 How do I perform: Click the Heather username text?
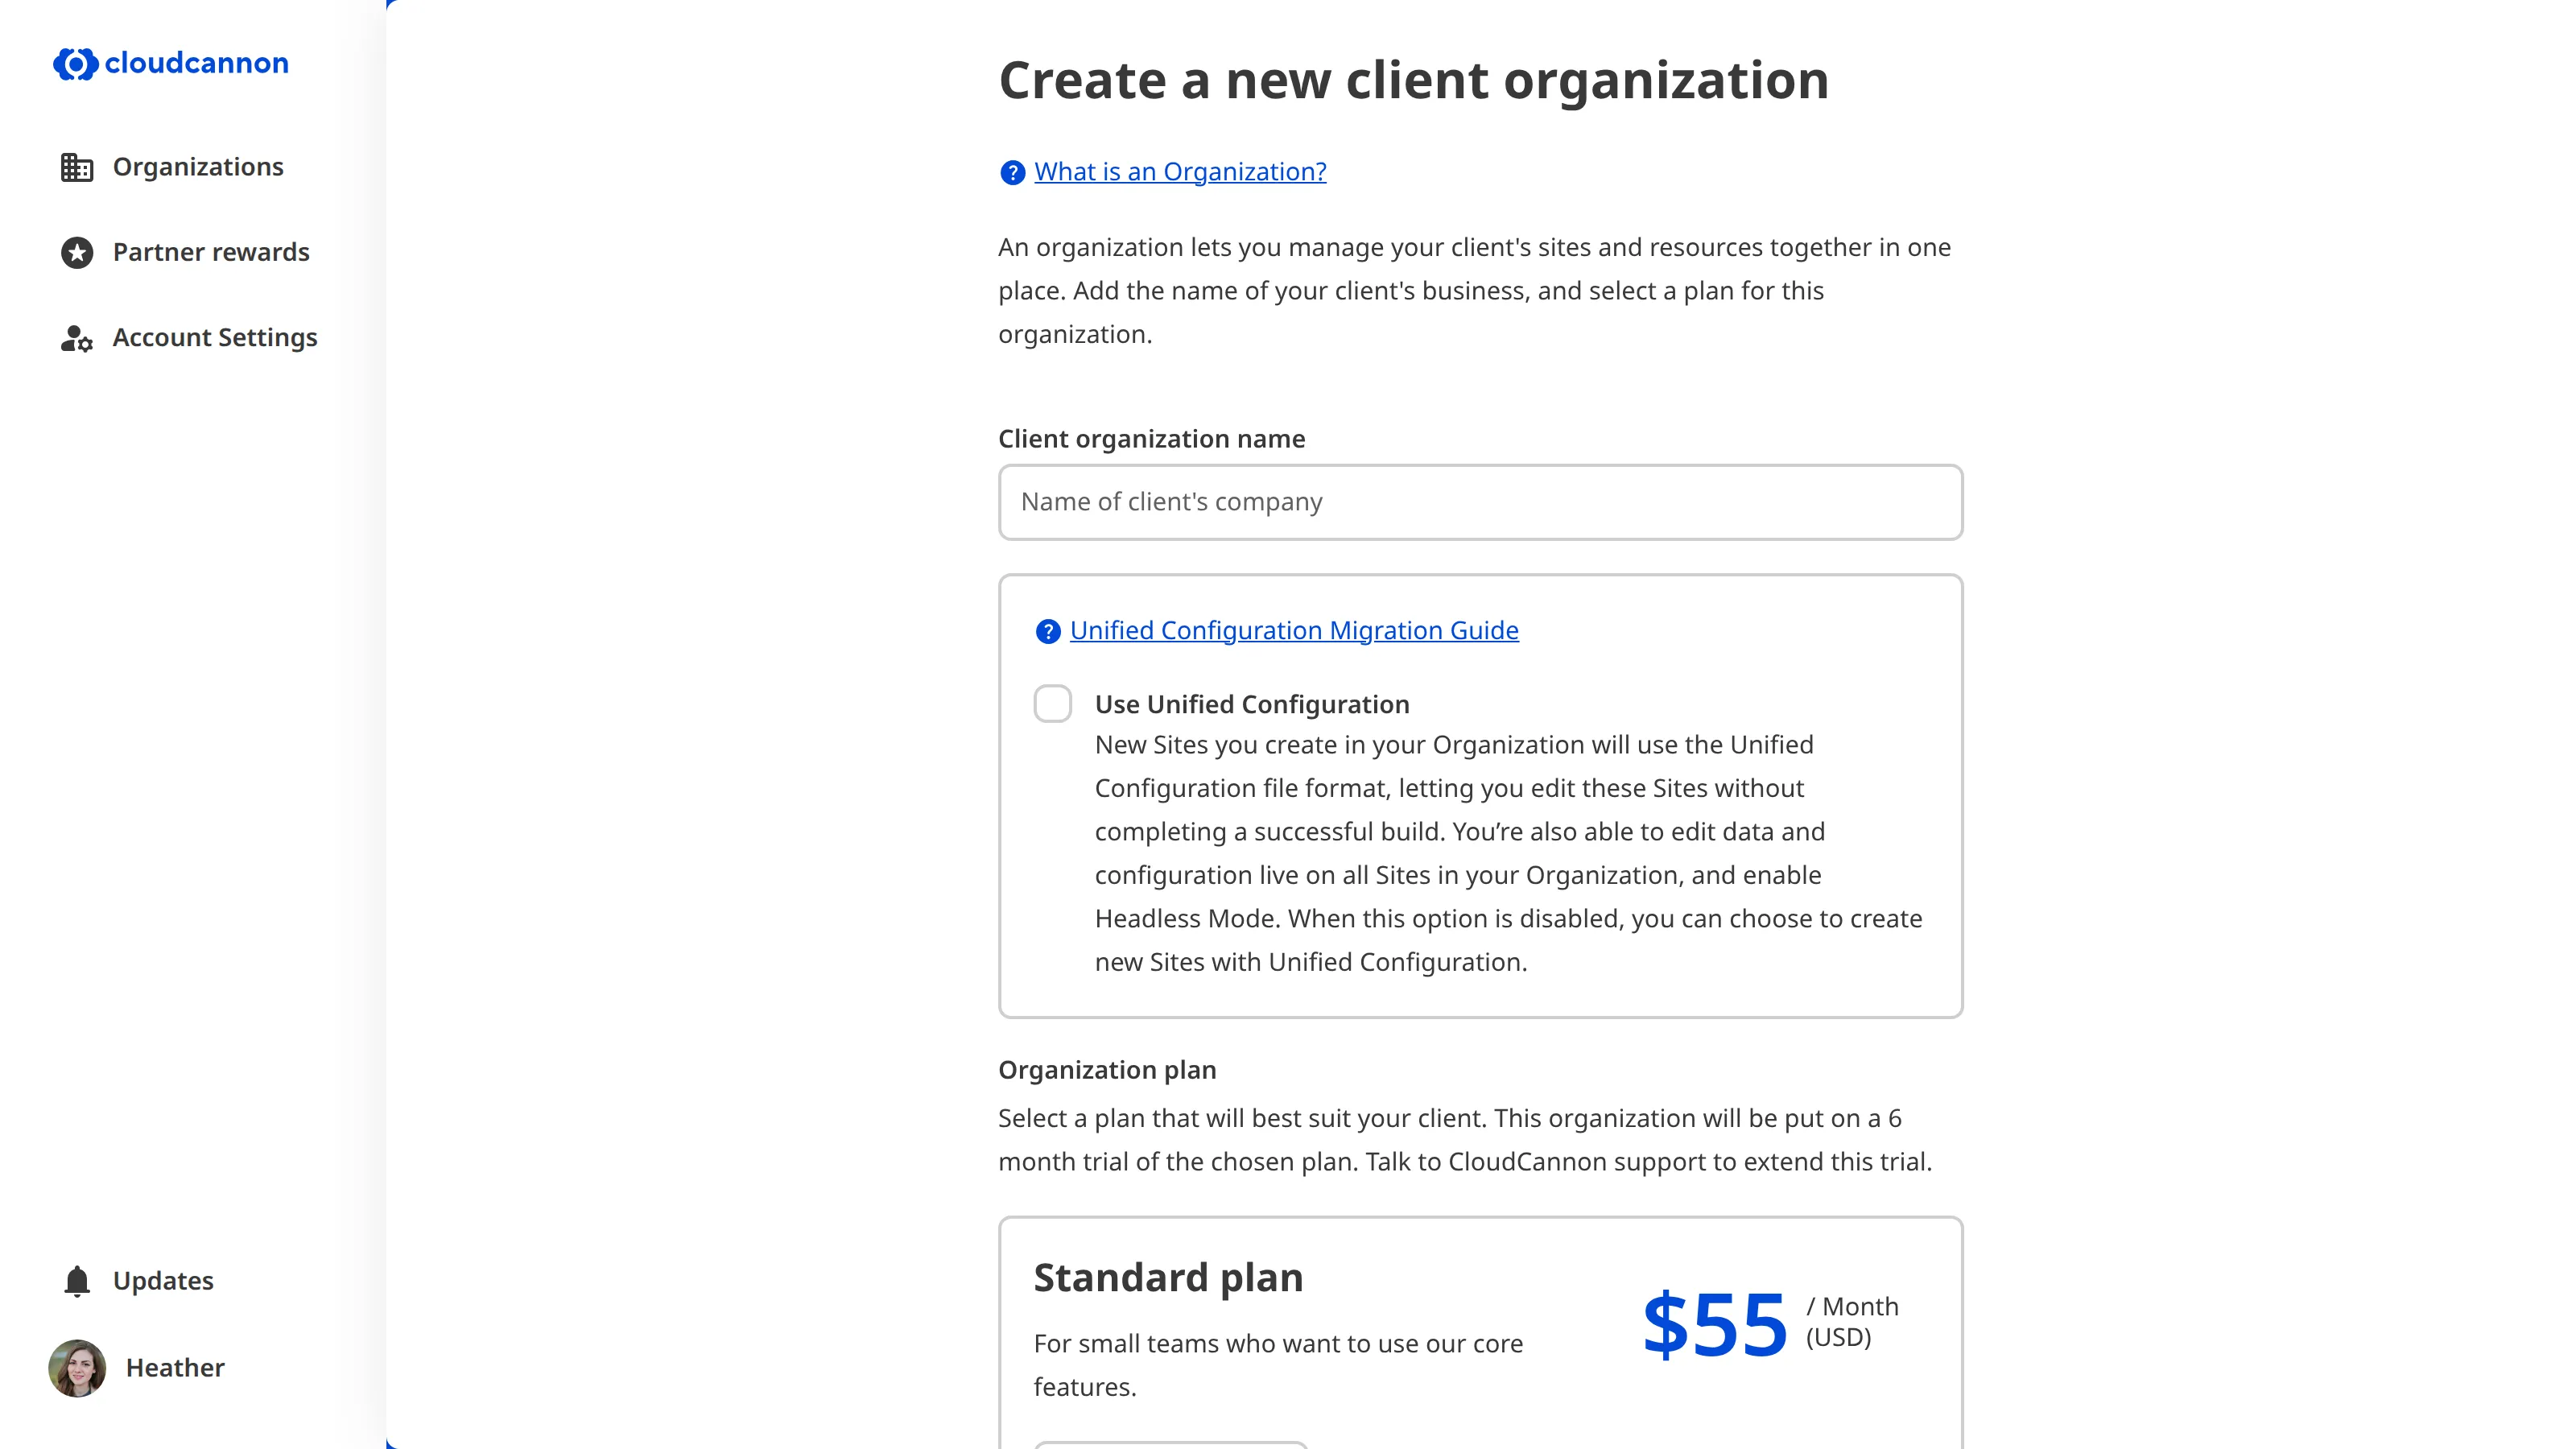point(174,1367)
